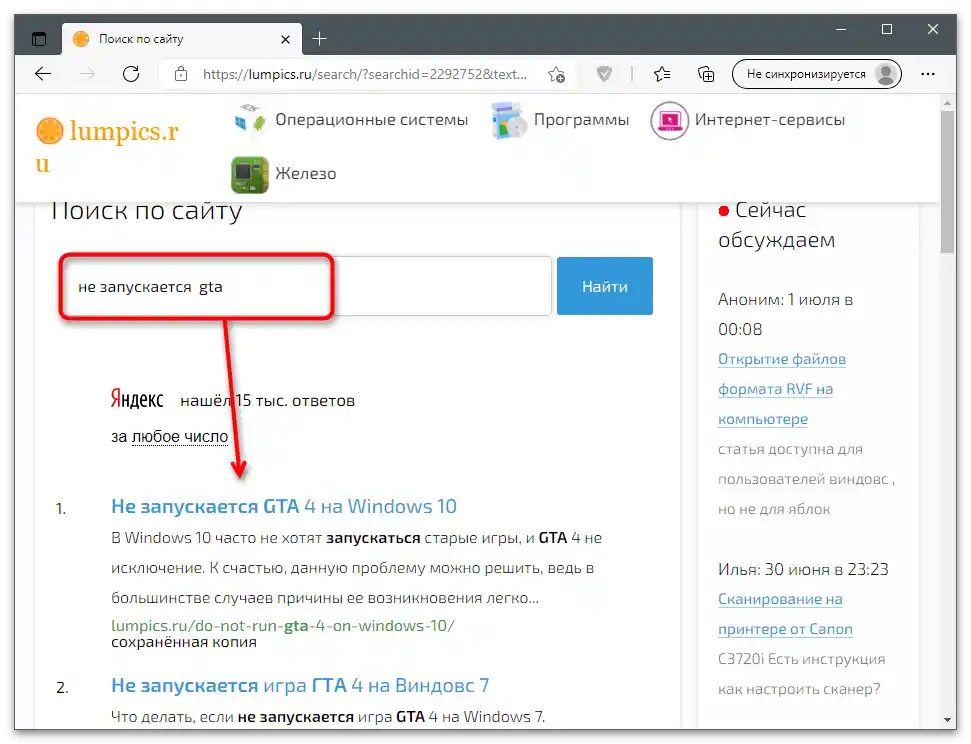
Task: Click the address bar URL
Action: click(x=365, y=74)
